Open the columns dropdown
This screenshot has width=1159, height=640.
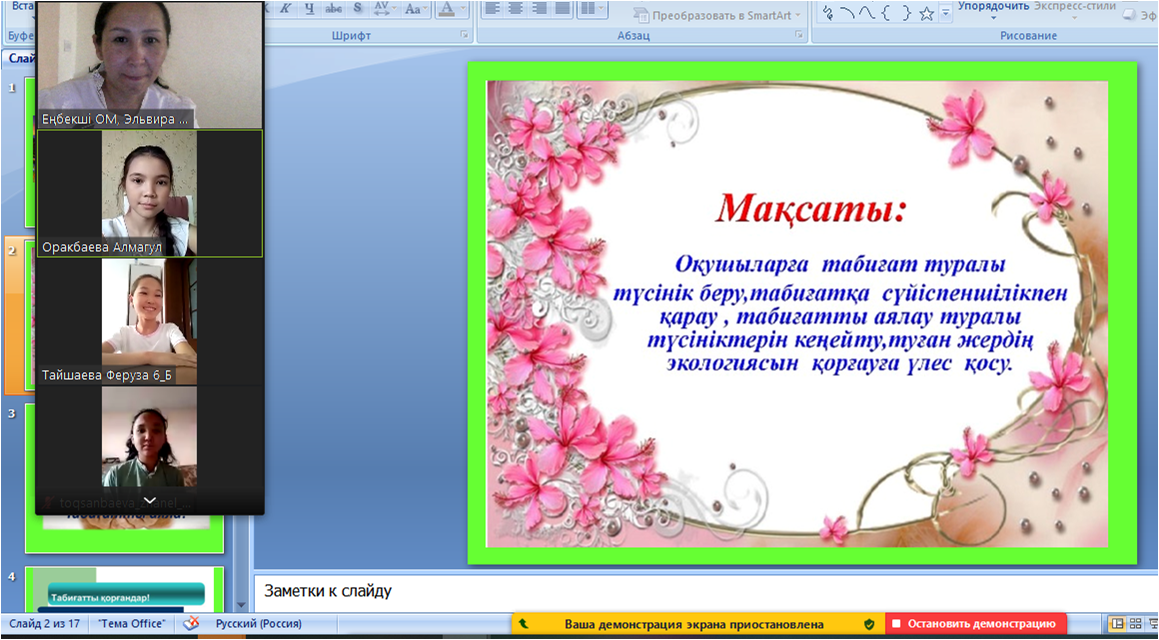[x=593, y=9]
